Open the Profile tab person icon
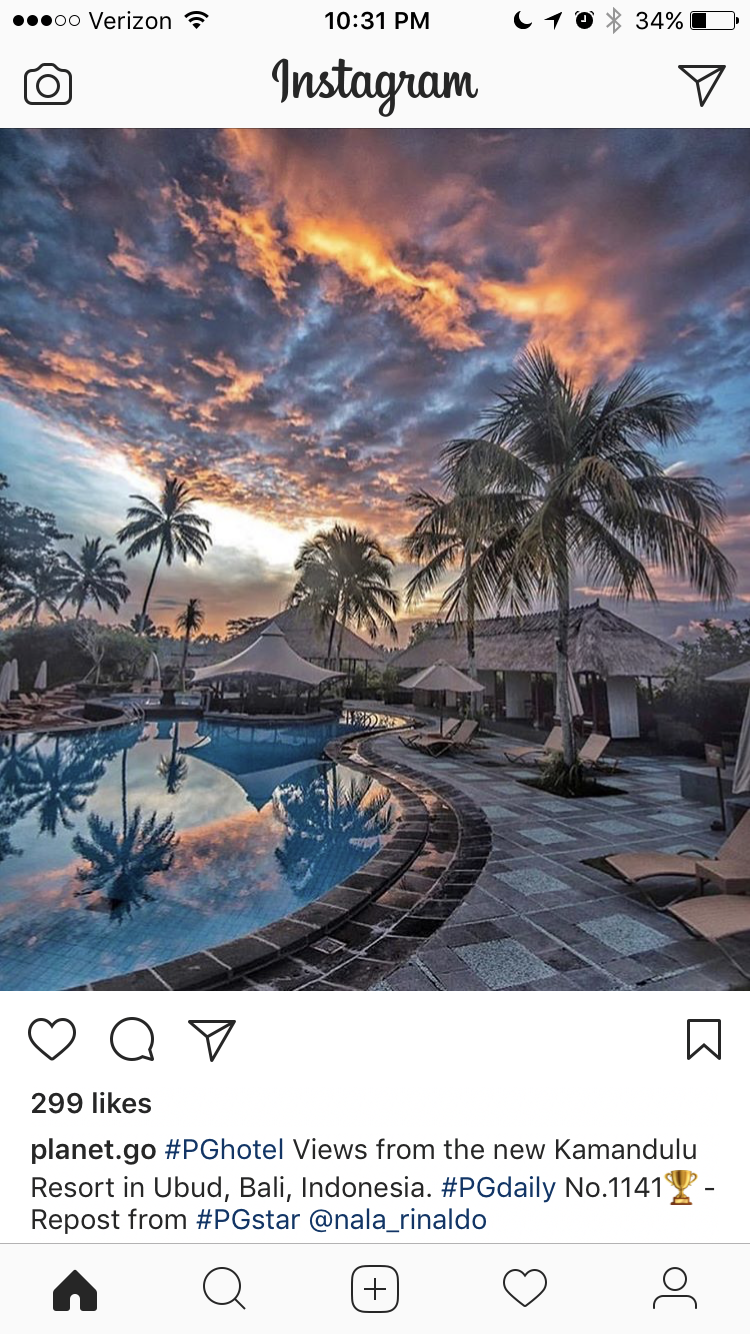 [x=675, y=1289]
